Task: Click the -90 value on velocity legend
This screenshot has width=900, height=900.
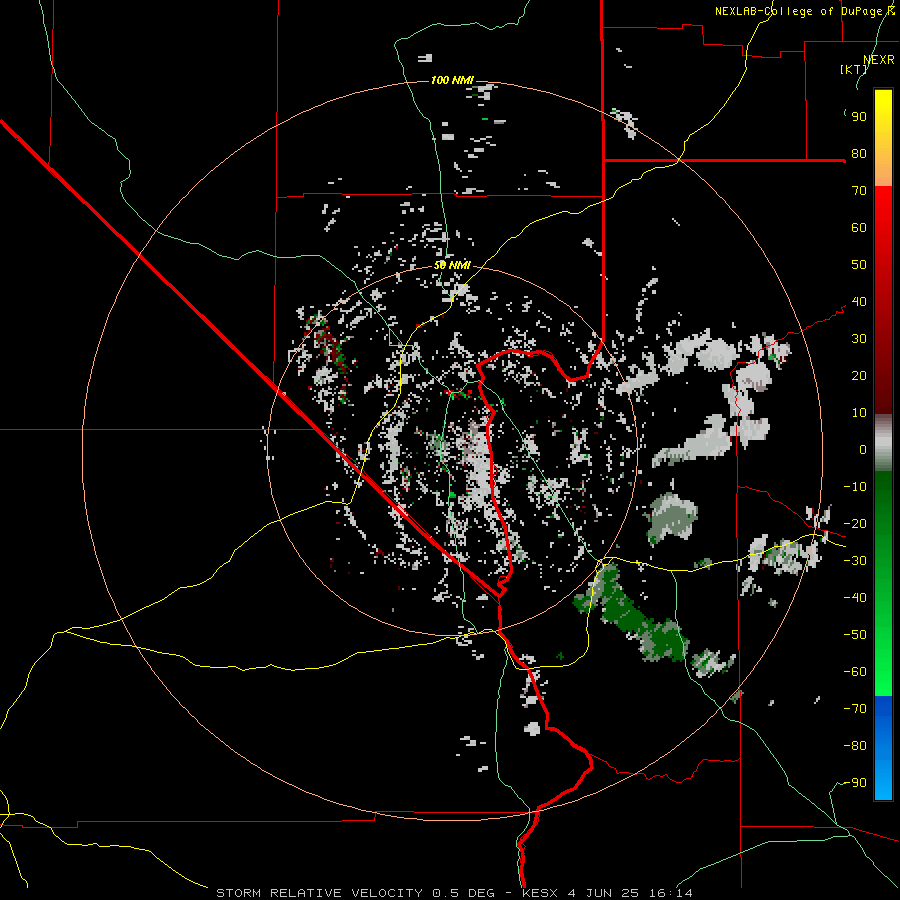Action: tap(855, 783)
